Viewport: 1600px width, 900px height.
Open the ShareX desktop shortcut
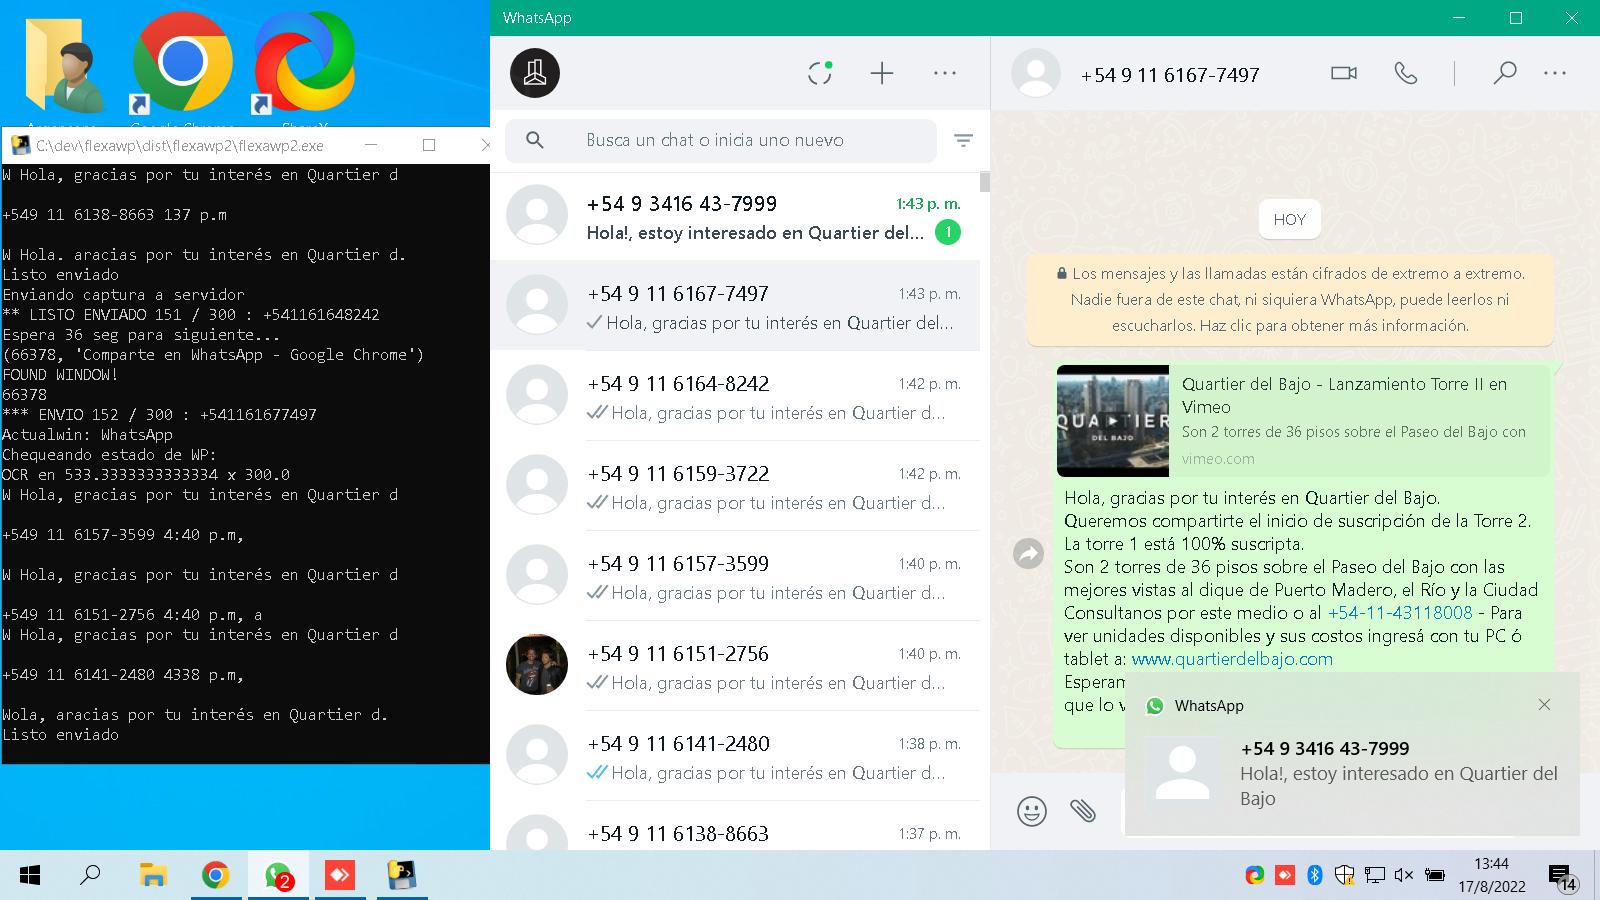[304, 65]
